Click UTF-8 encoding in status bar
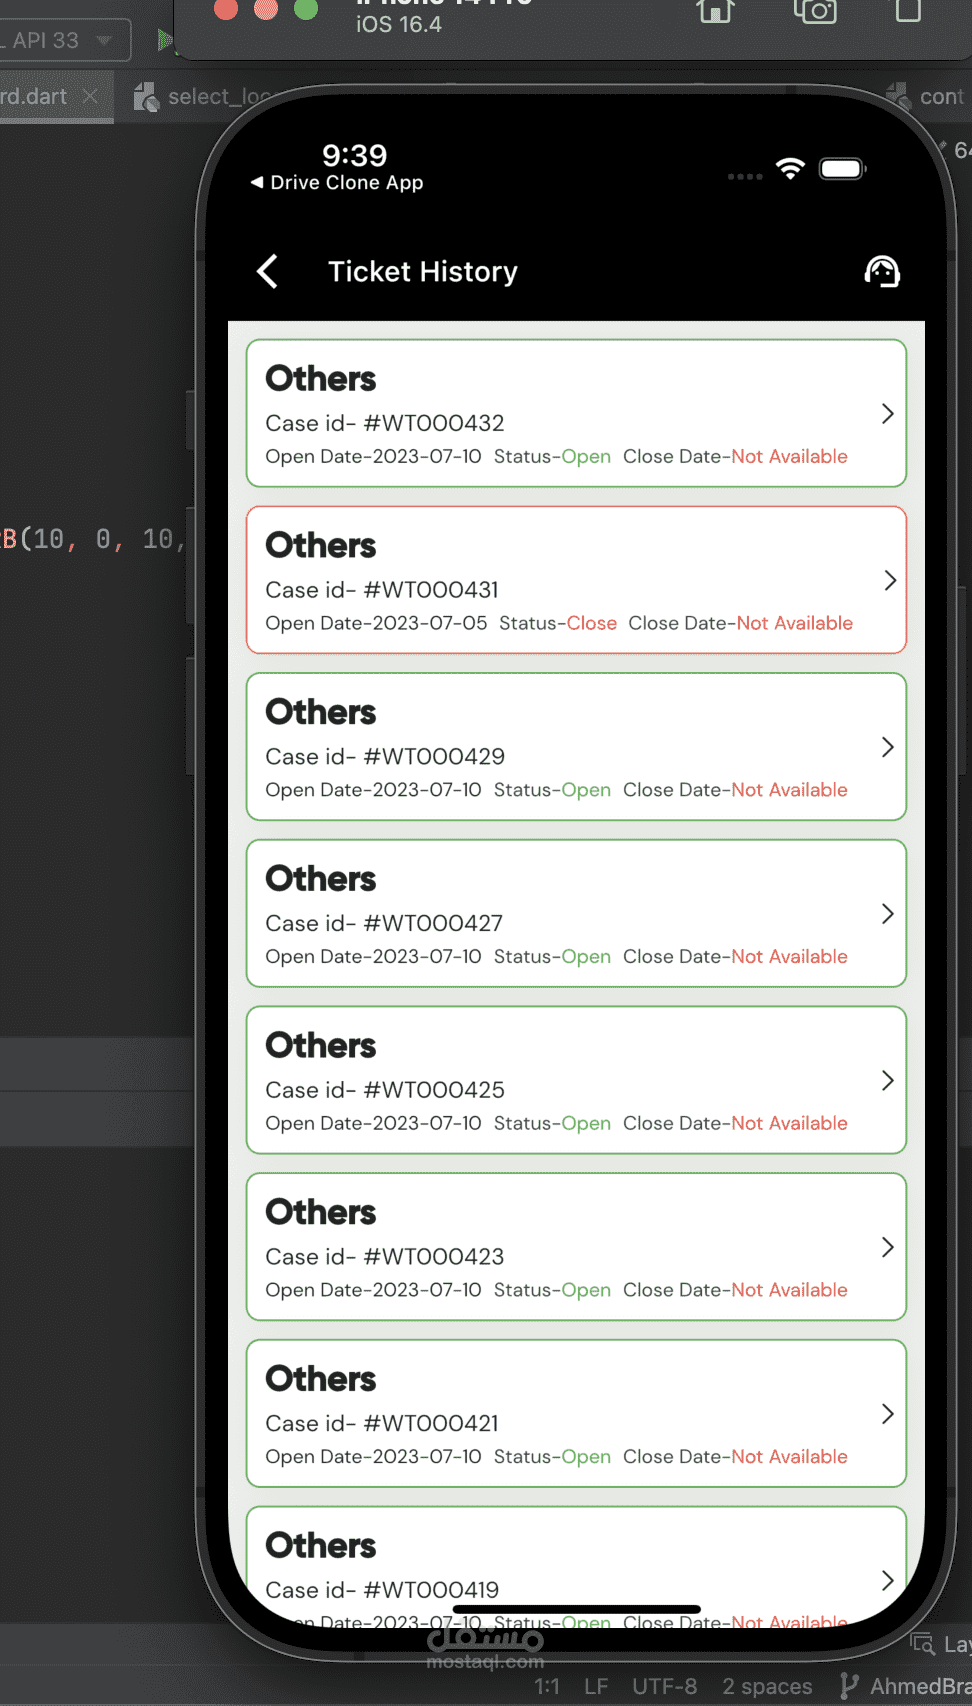Viewport: 972px width, 1706px height. tap(664, 1686)
